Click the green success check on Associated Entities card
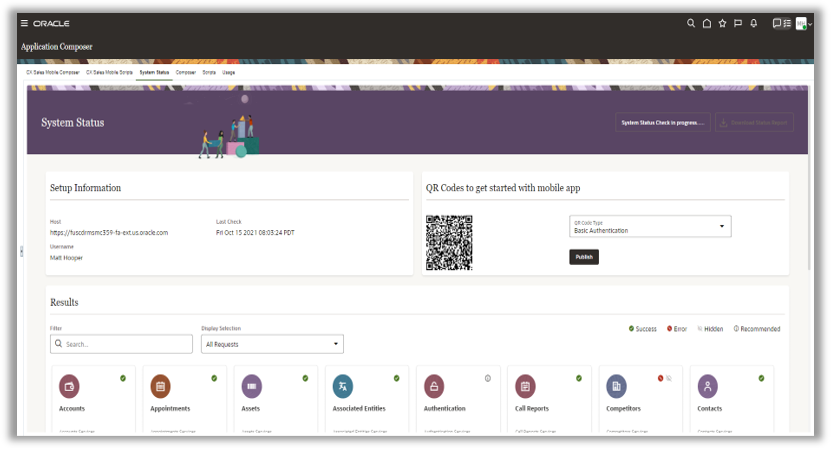 click(x=396, y=378)
